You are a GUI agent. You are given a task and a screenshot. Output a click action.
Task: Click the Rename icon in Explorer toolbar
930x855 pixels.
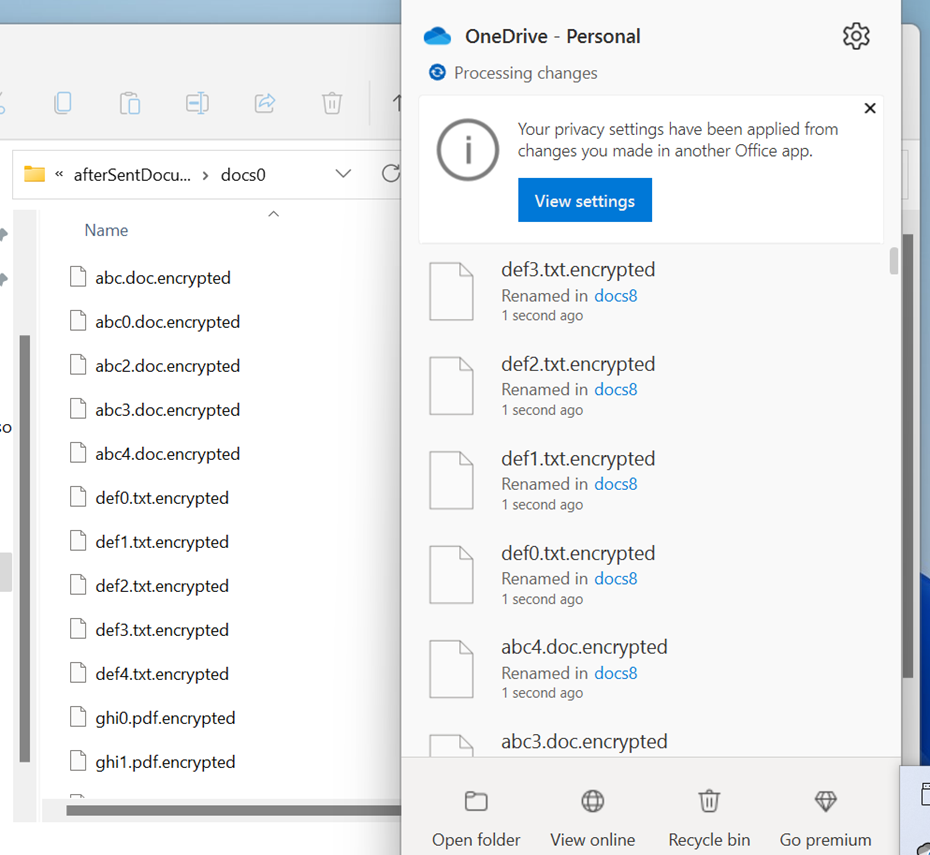[x=198, y=103]
